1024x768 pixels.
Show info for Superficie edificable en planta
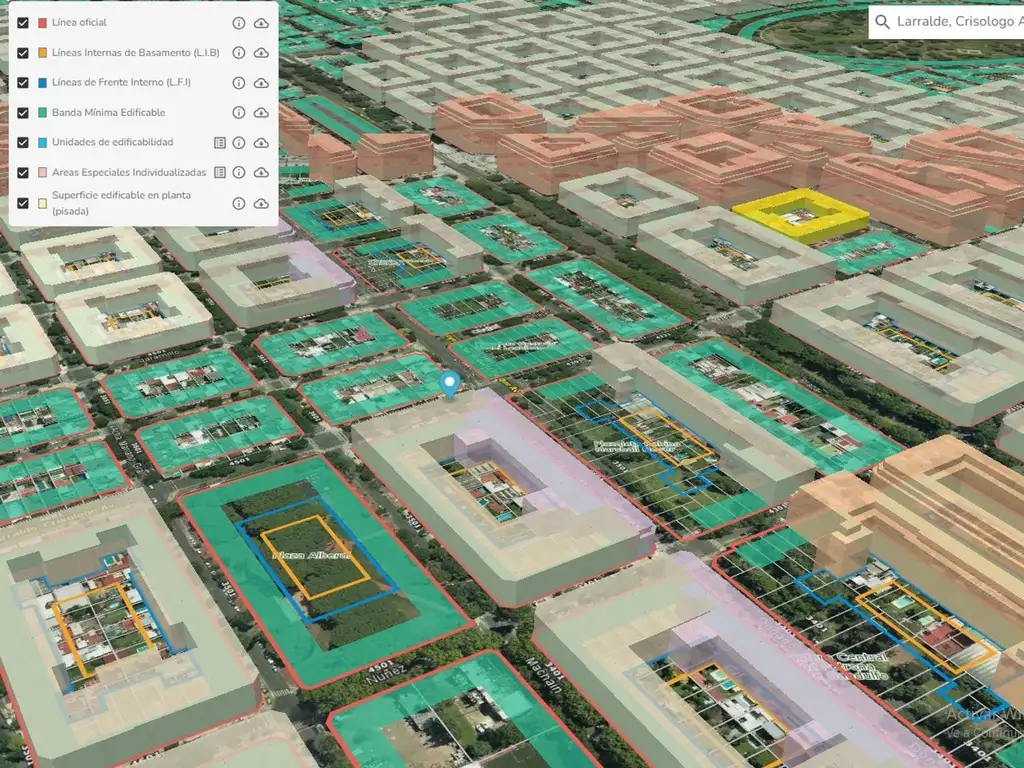(239, 203)
